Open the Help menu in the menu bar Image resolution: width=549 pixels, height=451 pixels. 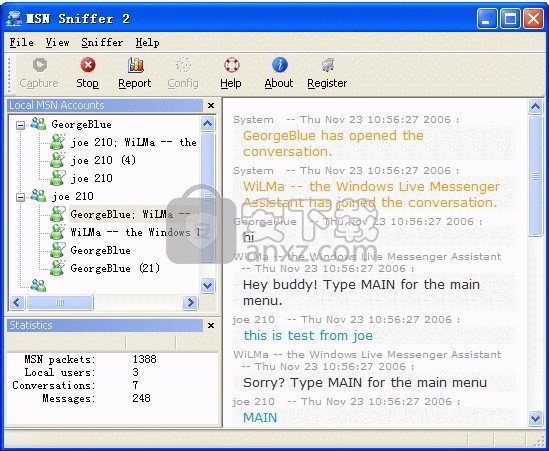click(147, 43)
